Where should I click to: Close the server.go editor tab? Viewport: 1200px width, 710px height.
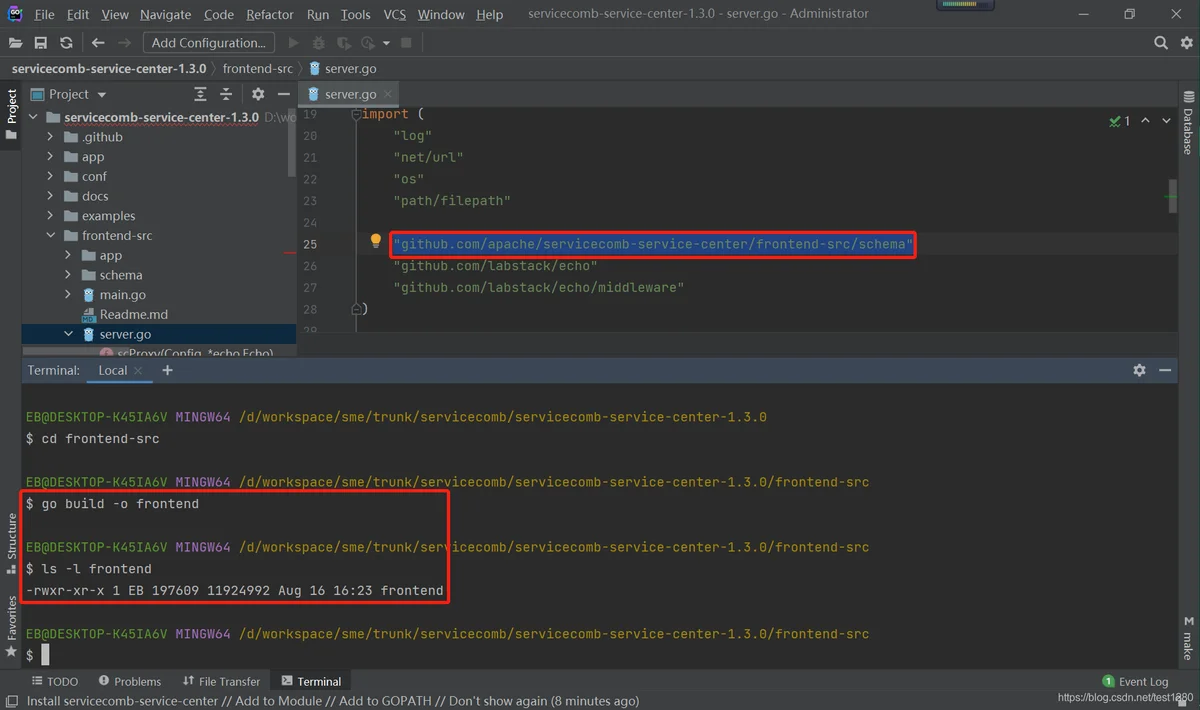pyautogui.click(x=389, y=94)
